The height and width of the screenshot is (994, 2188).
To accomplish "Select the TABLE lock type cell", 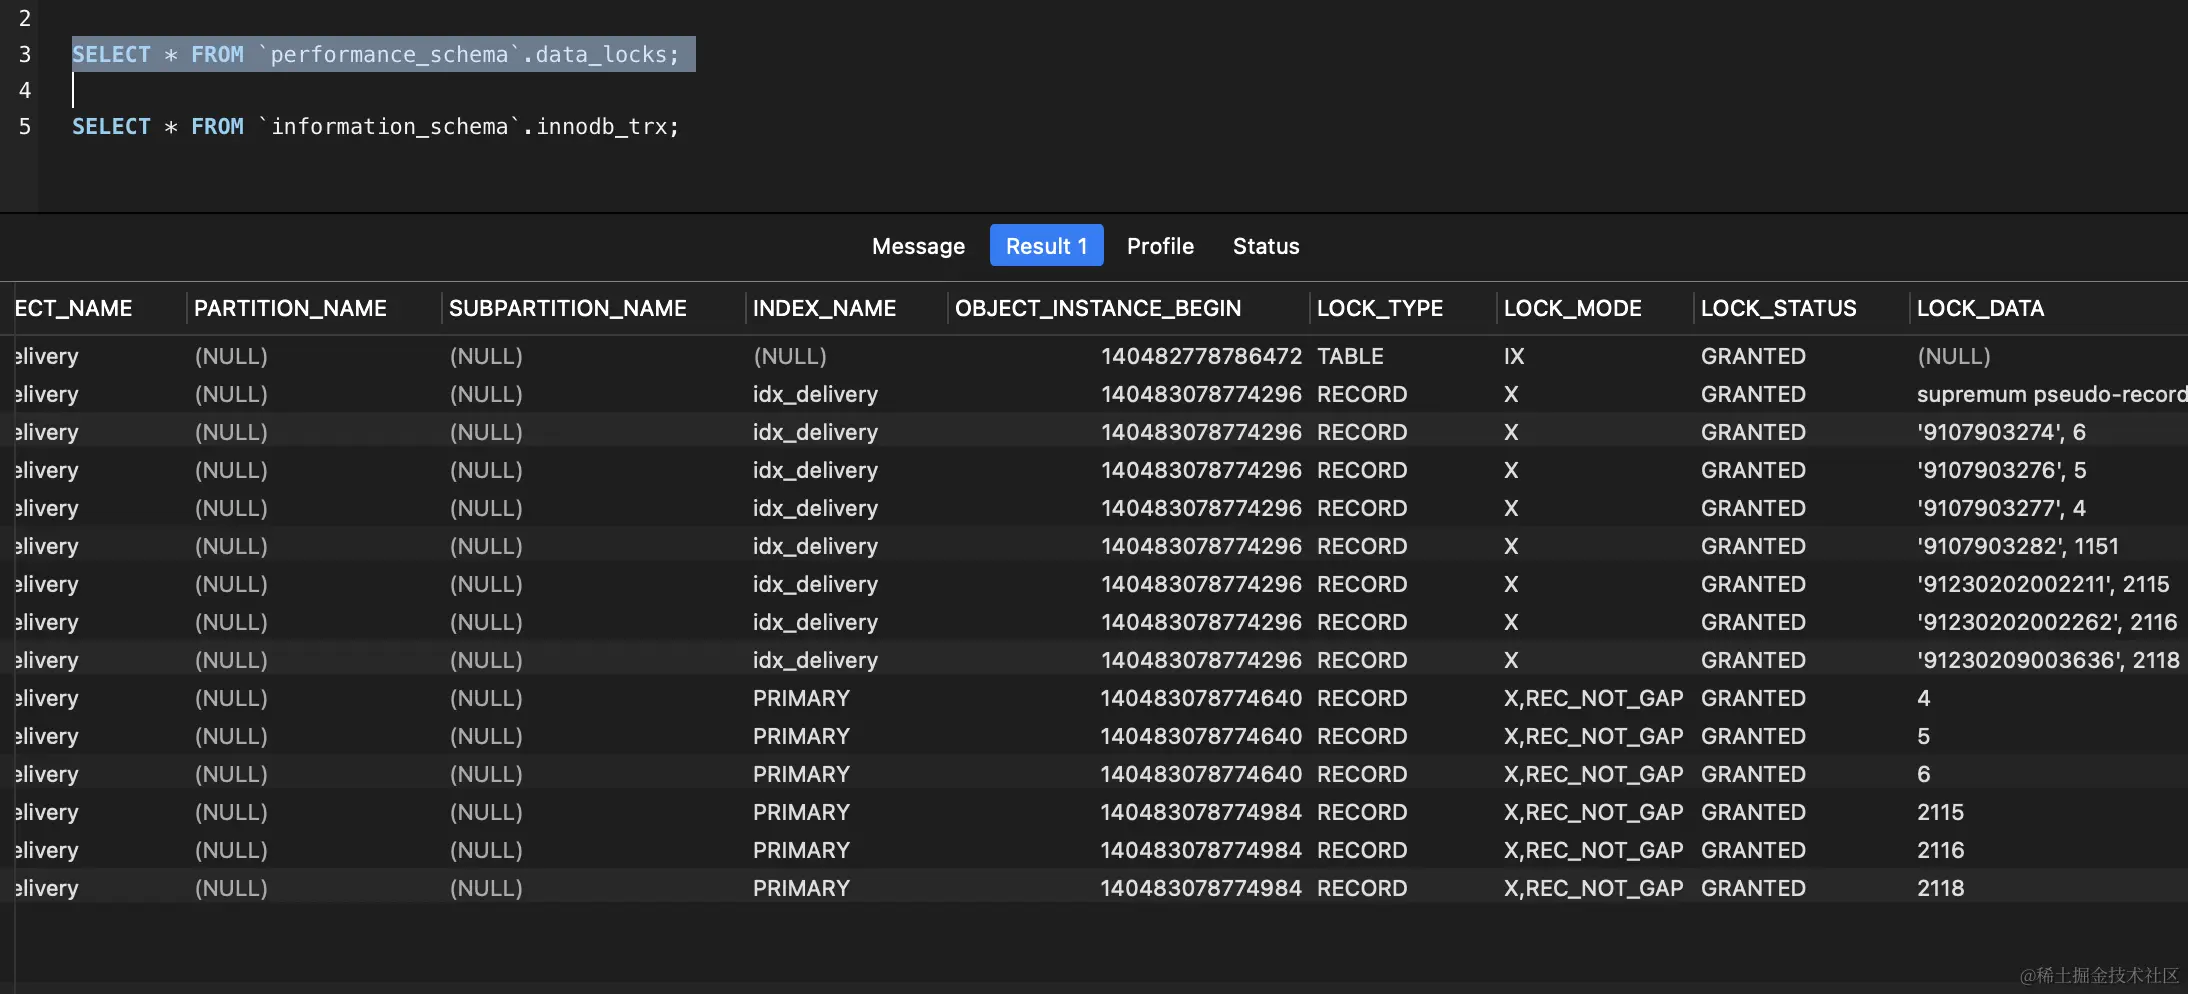I will 1350,356.
